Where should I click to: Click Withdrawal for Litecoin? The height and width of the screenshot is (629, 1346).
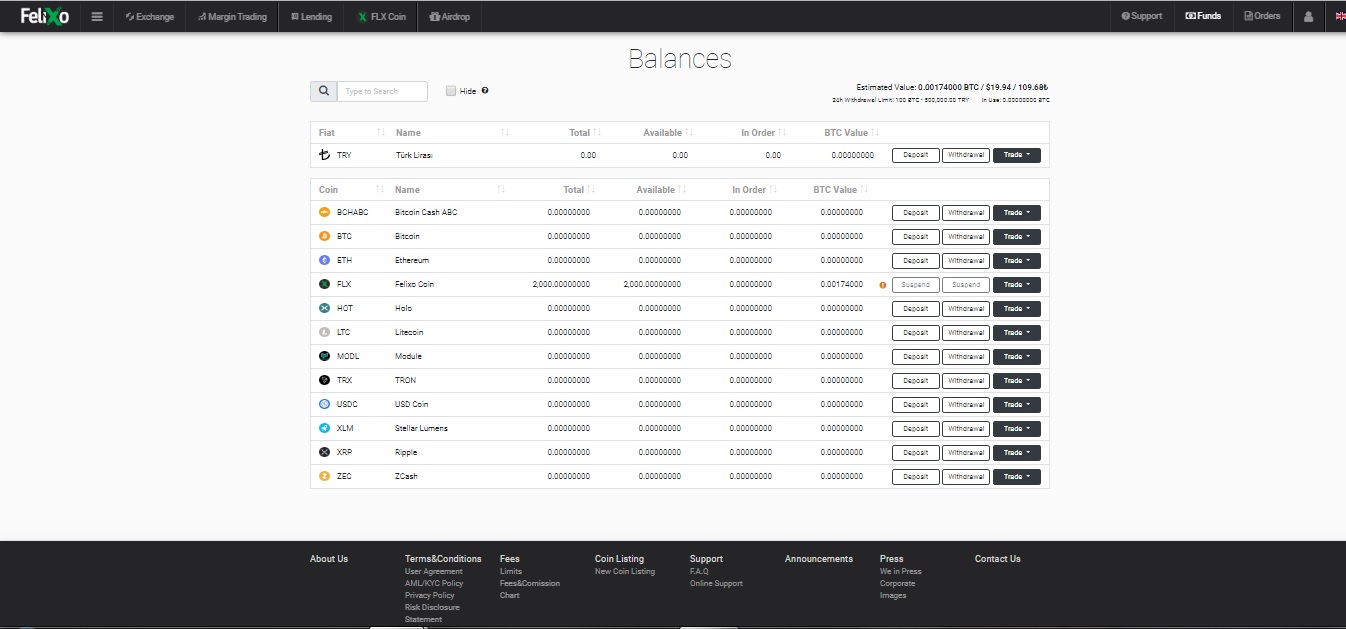(x=966, y=333)
